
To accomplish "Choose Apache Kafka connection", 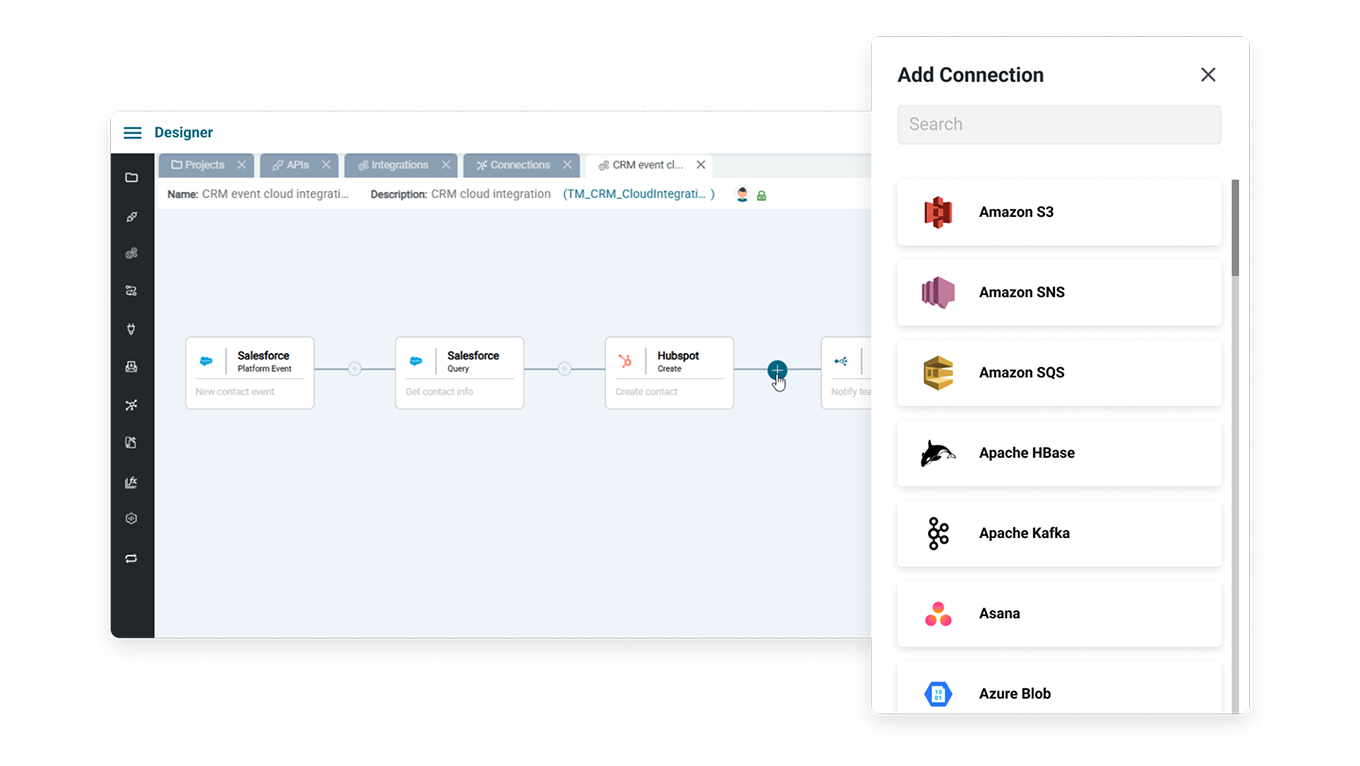I will [1059, 533].
